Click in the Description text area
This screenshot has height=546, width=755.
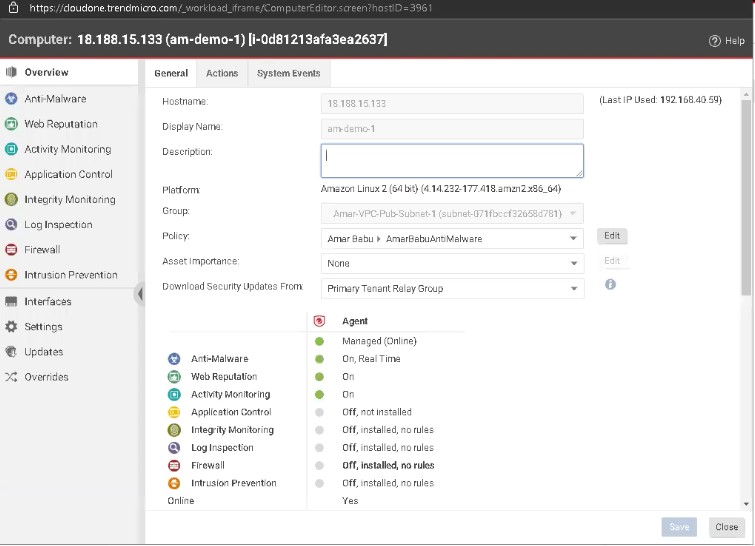452,160
